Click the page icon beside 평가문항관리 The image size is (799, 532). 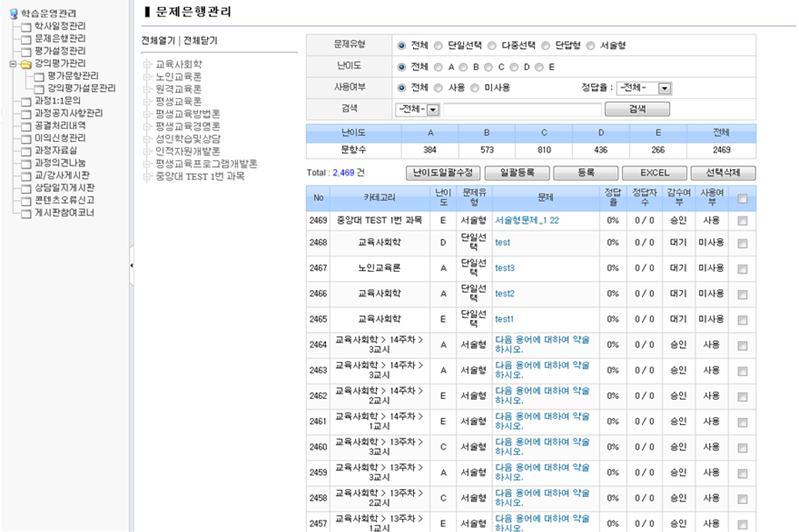[38, 76]
